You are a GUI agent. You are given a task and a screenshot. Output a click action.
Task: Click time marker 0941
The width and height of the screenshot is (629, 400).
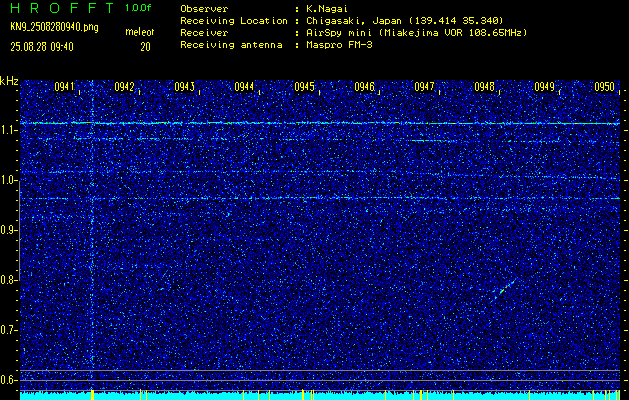coord(65,87)
